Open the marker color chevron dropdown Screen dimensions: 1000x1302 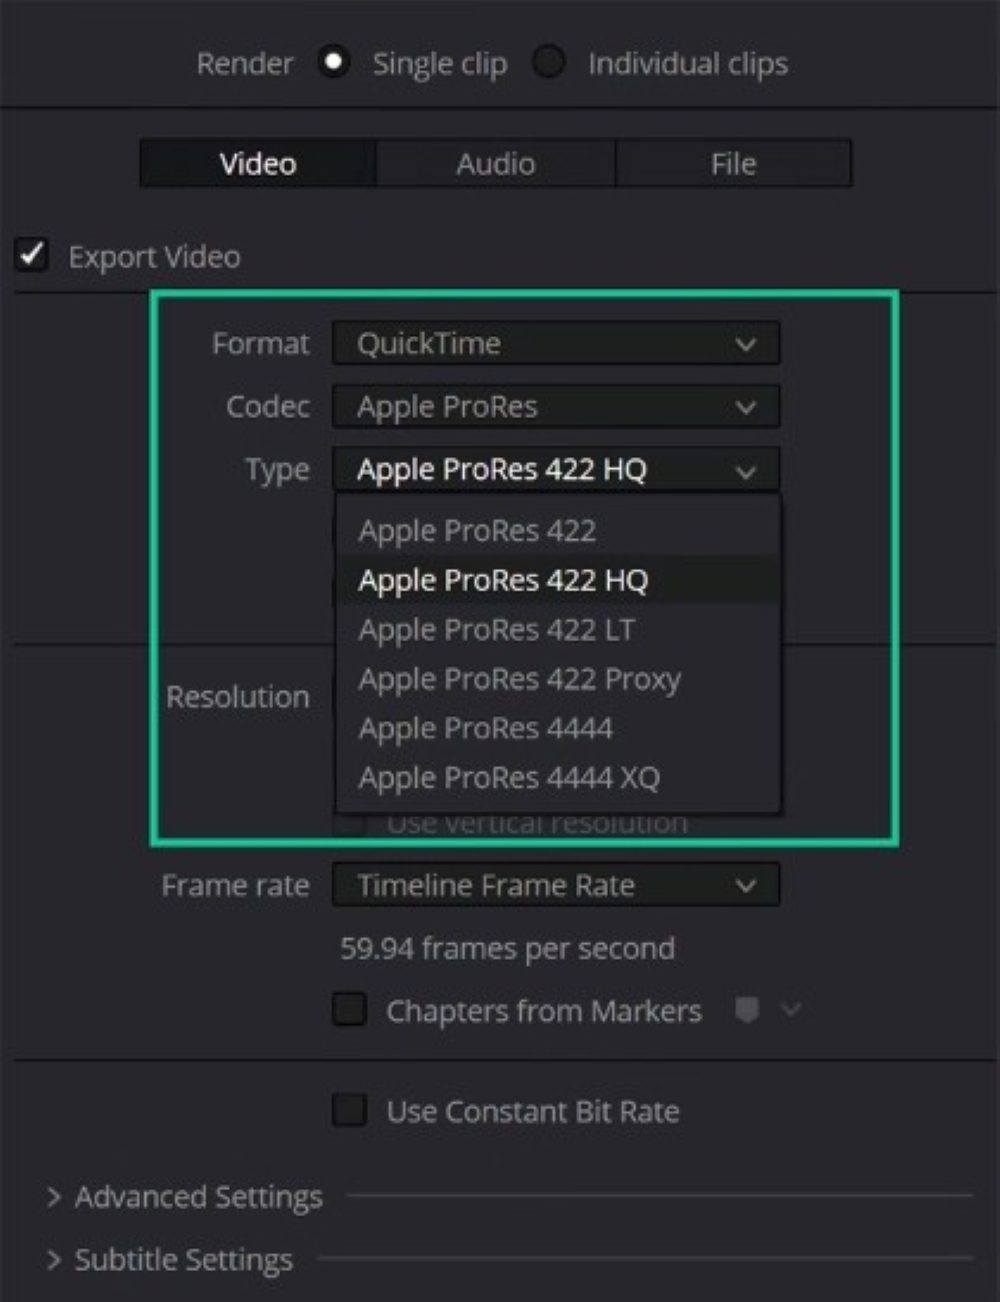790,1011
